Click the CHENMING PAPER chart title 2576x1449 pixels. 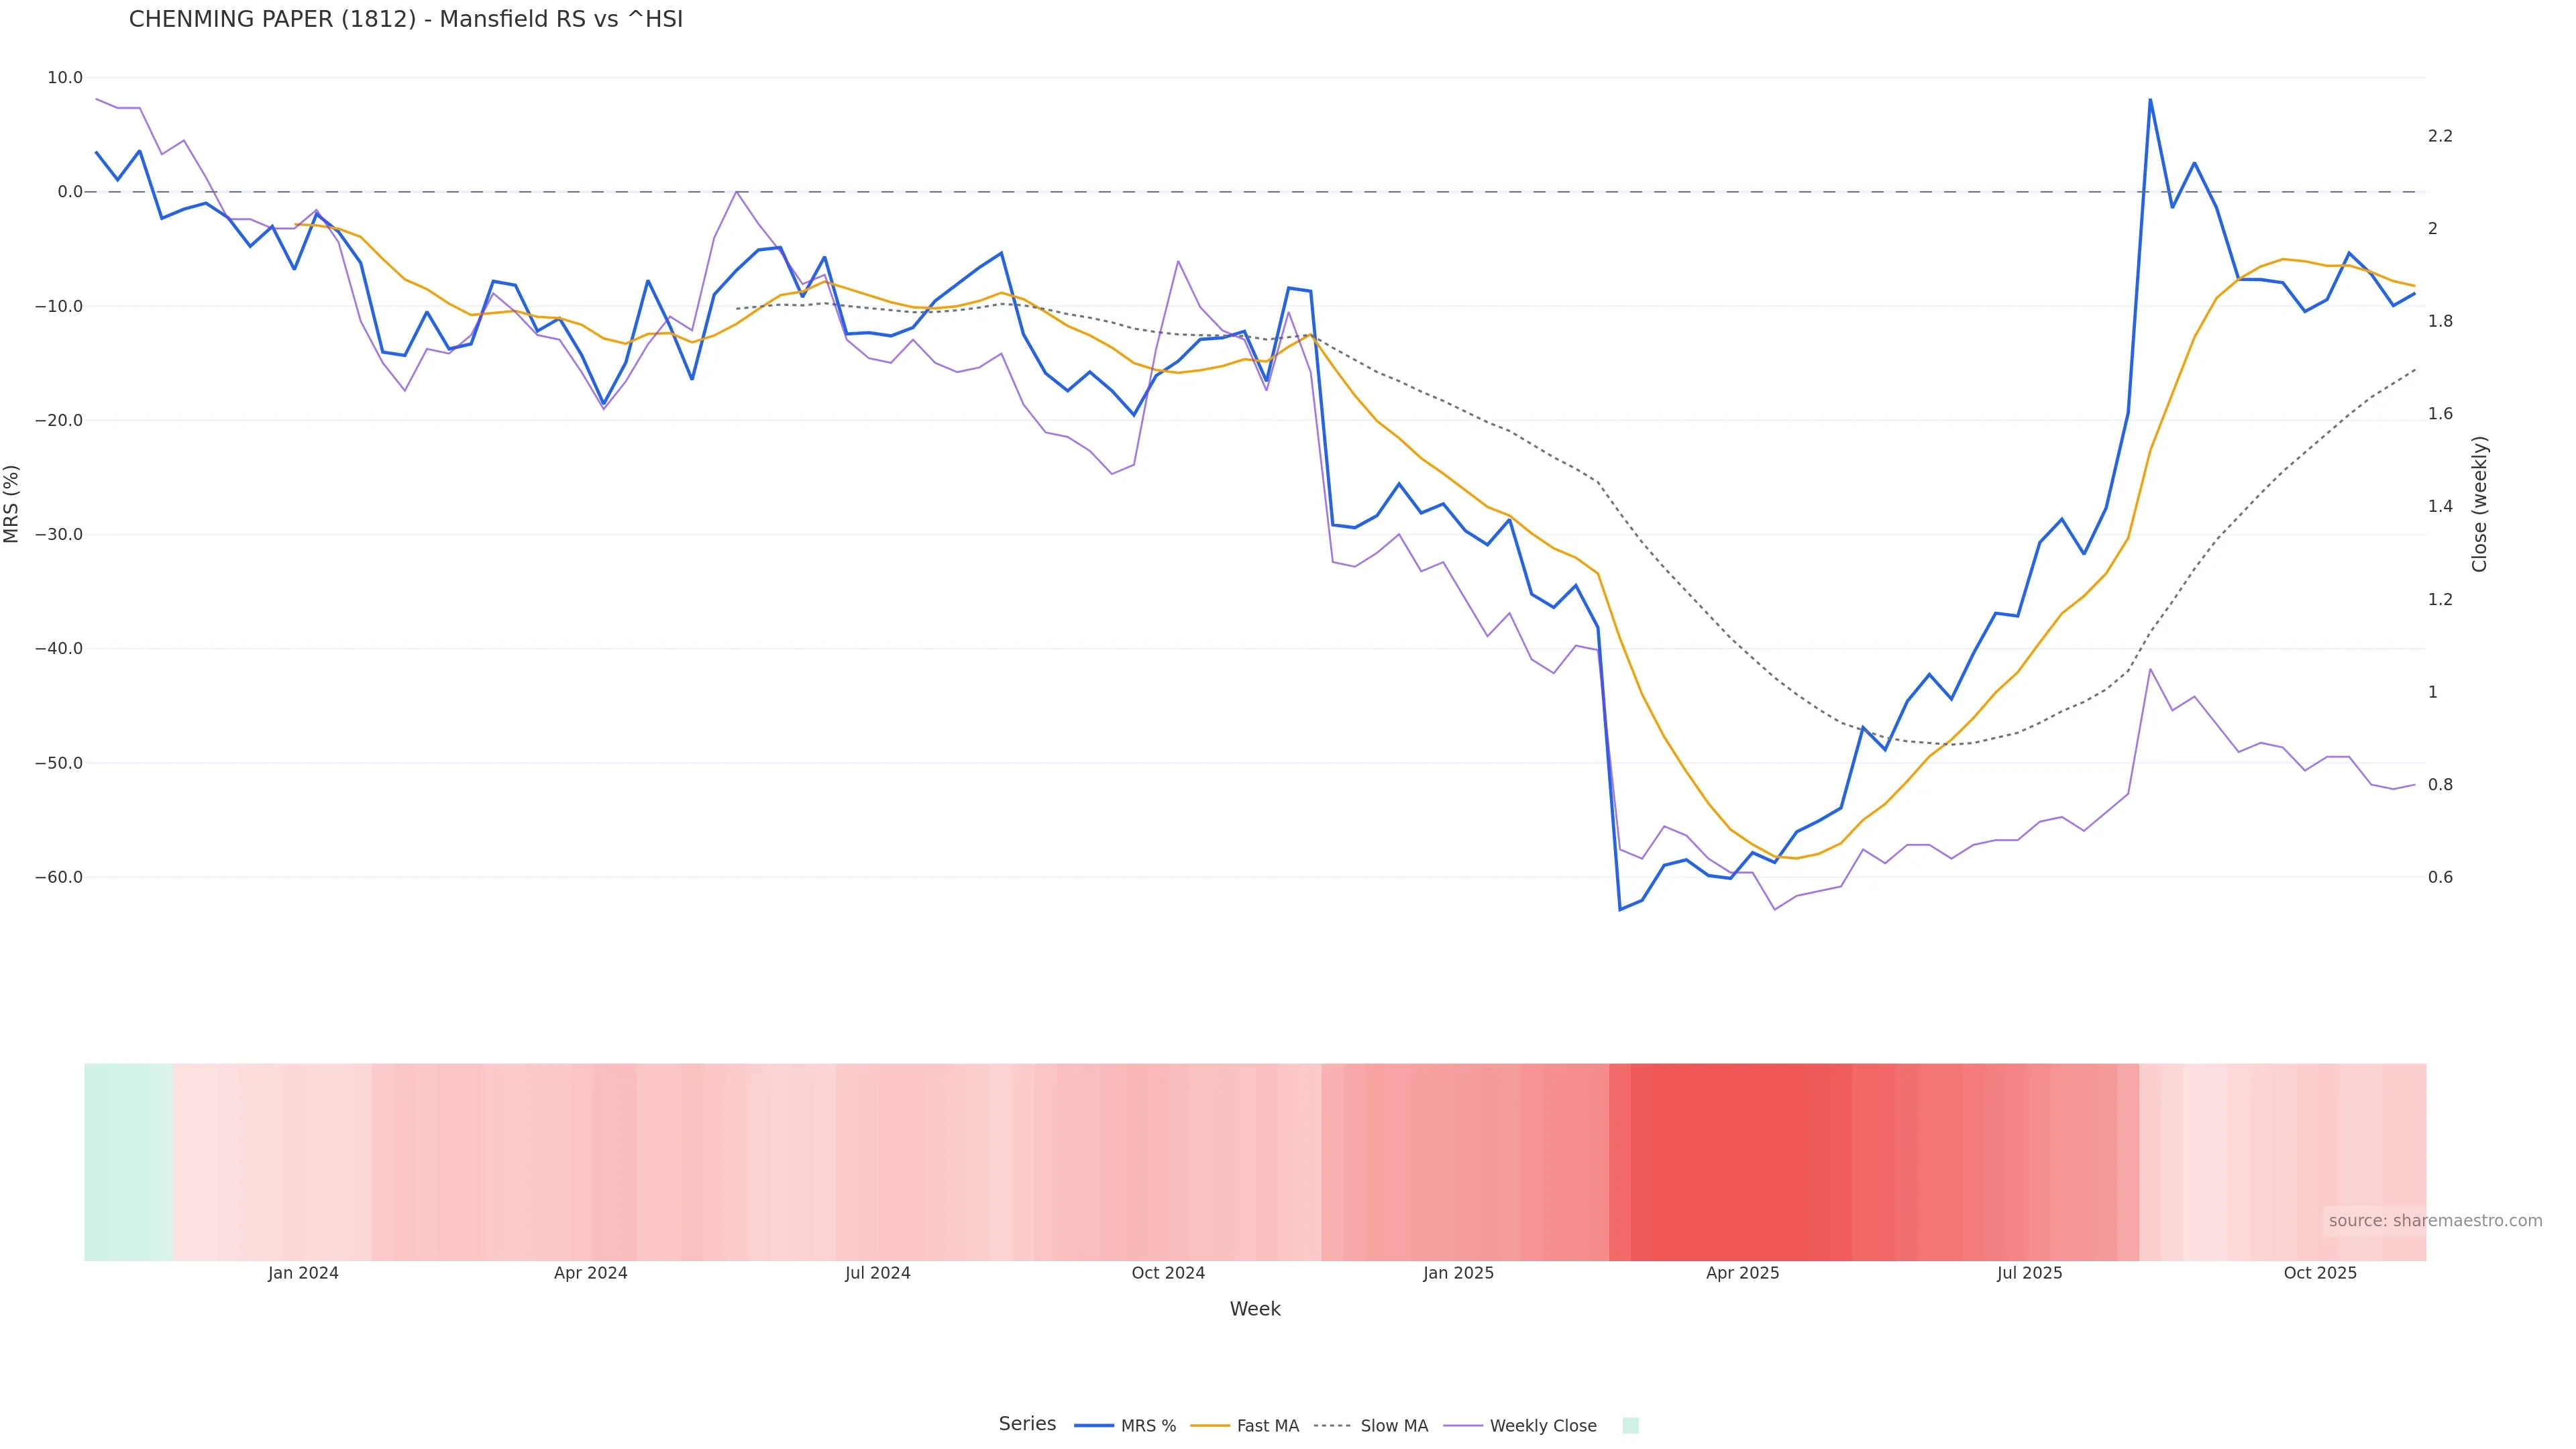(405, 19)
